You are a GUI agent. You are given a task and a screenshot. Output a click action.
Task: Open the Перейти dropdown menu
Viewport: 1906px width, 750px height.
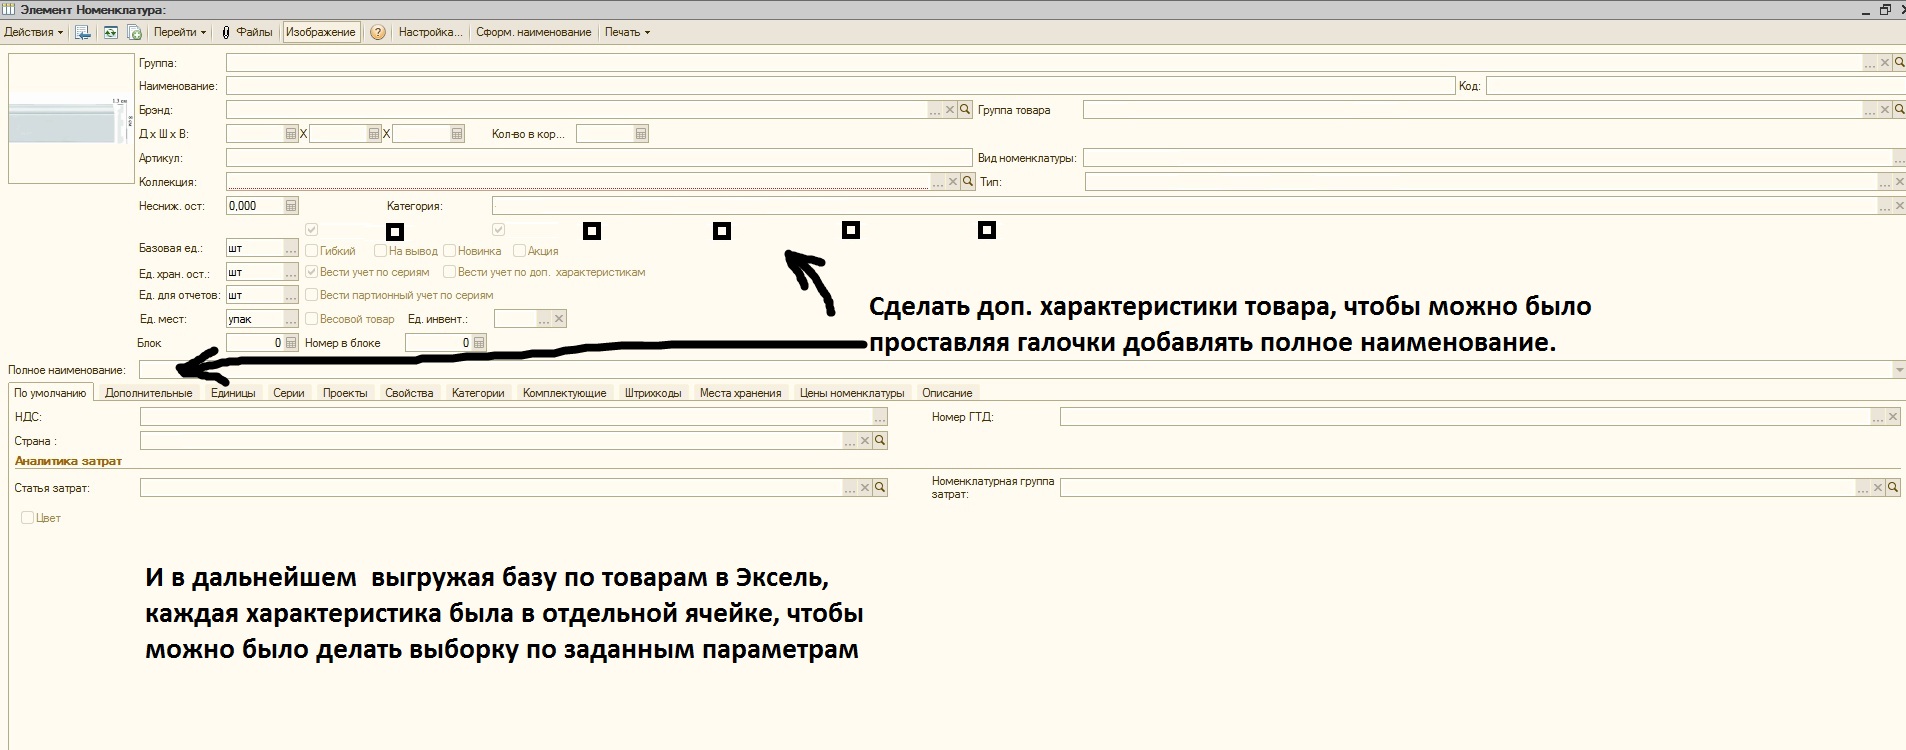coord(180,32)
